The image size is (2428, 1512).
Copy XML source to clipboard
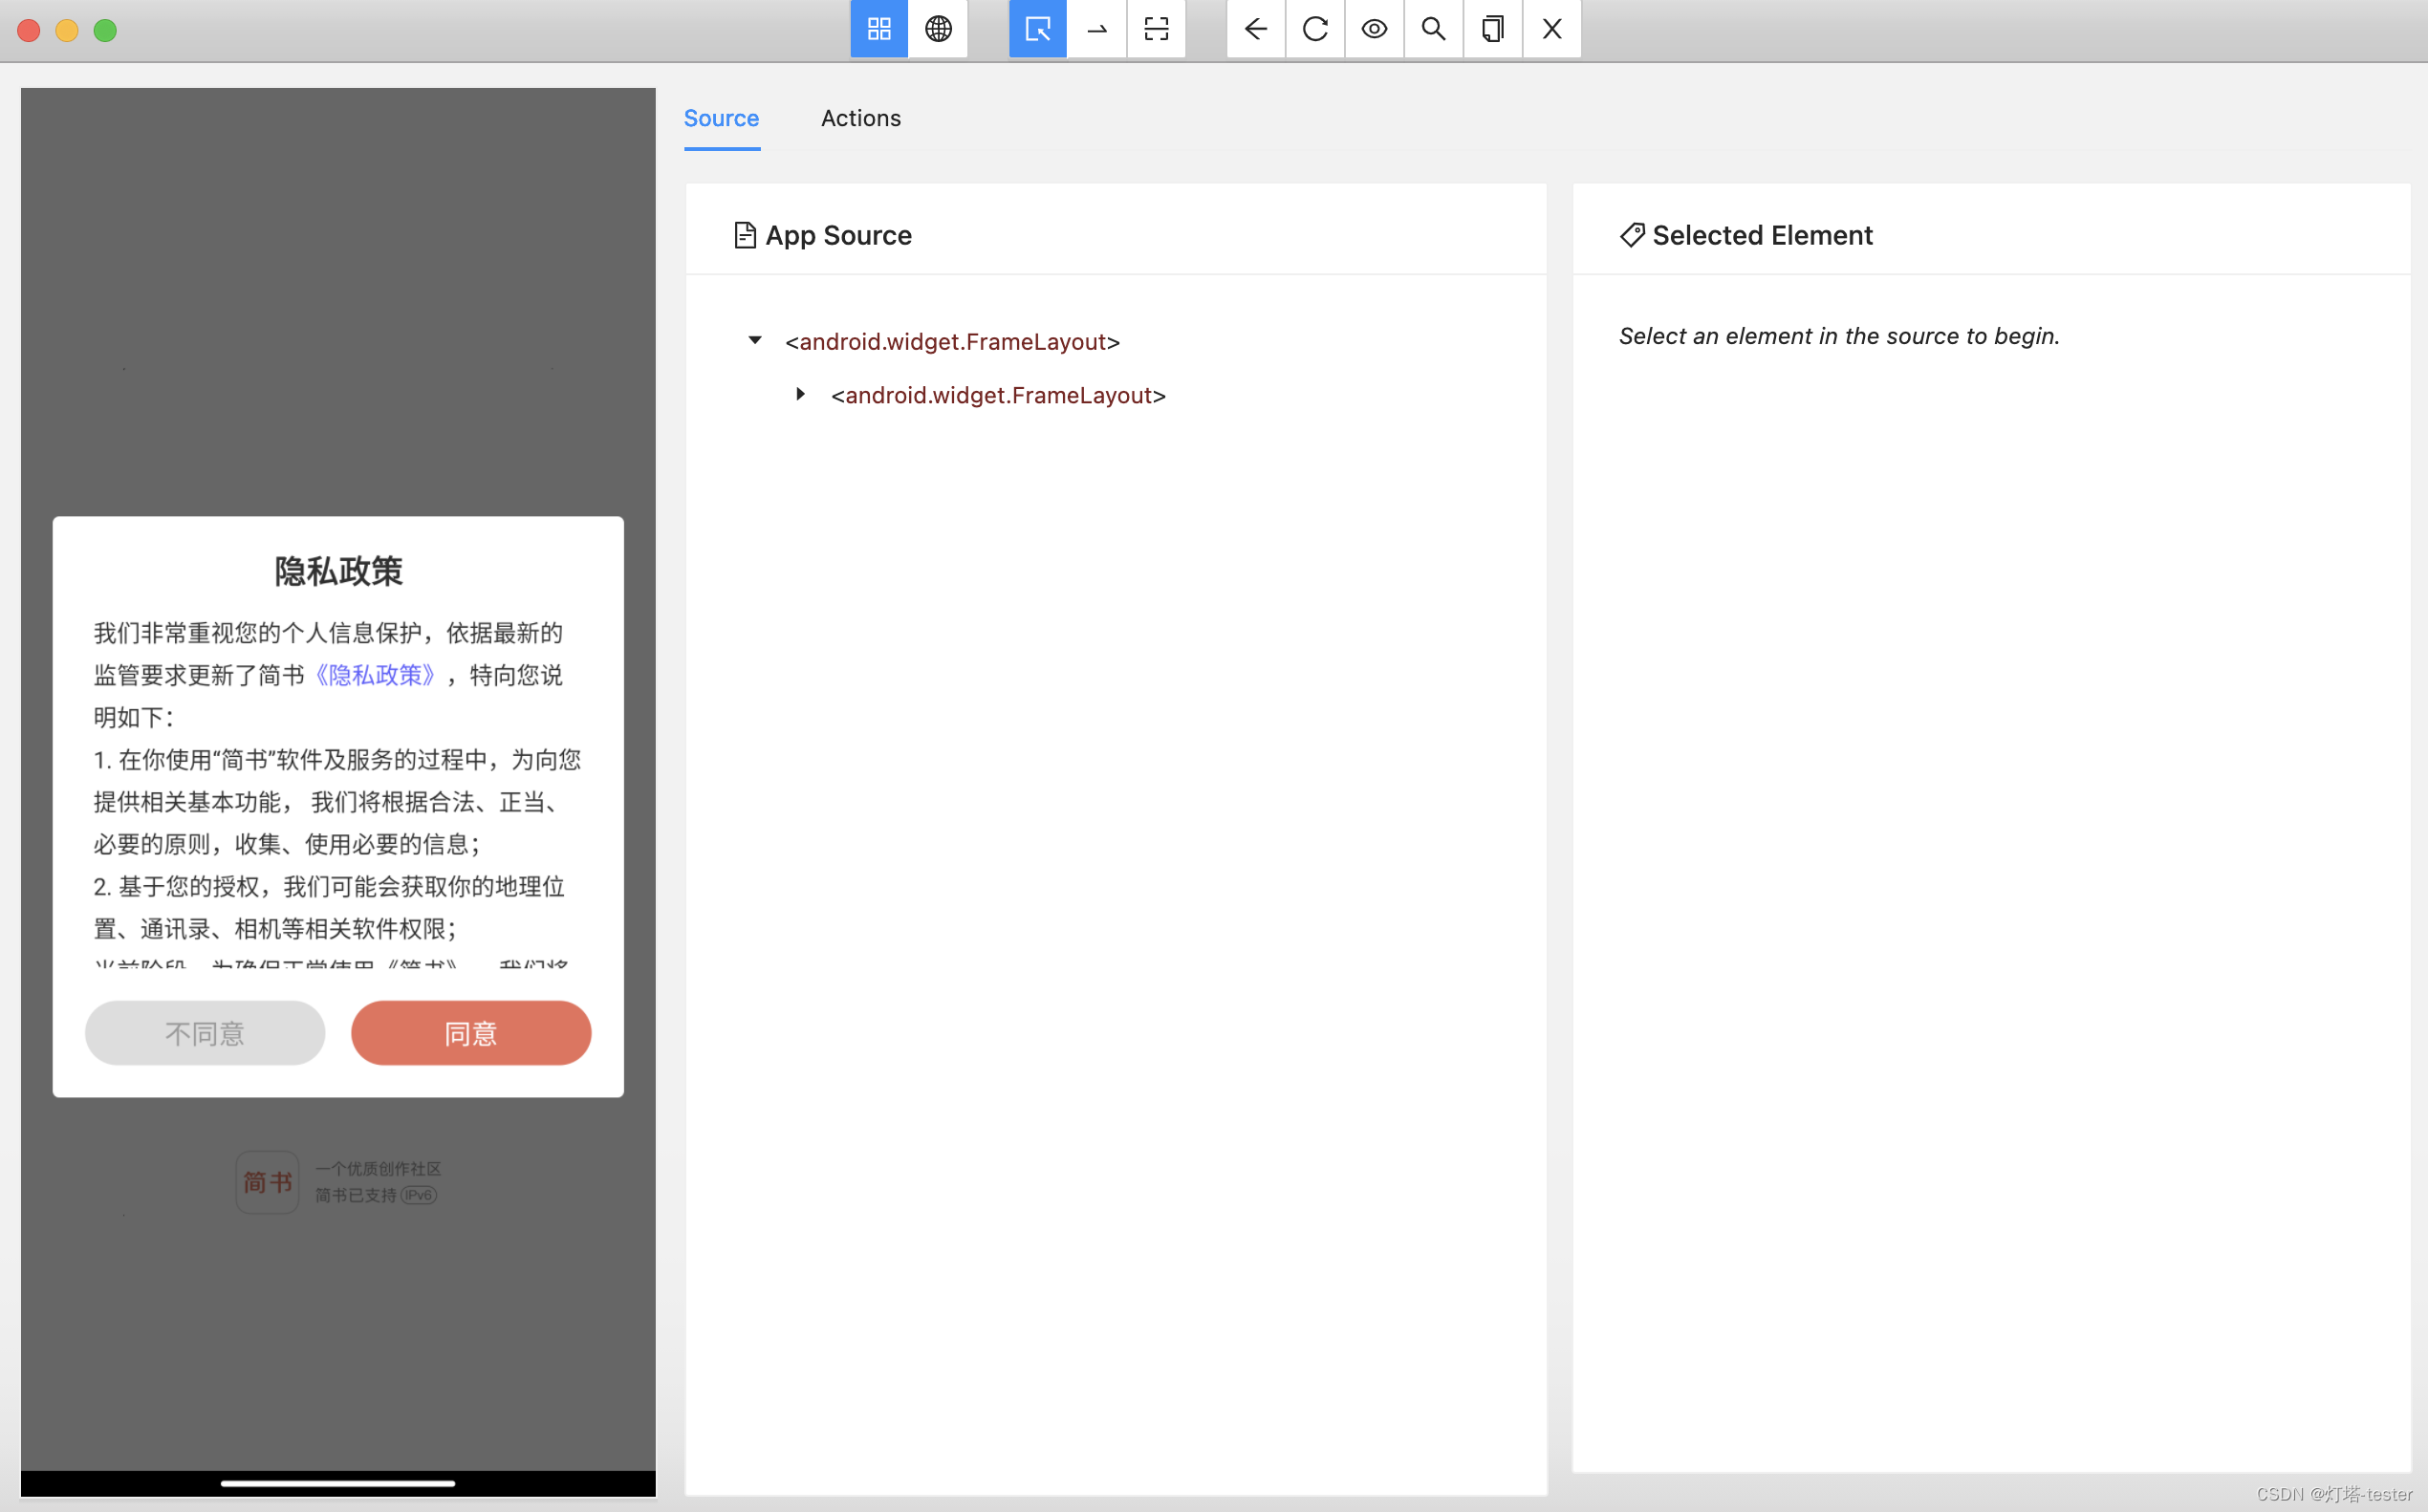pyautogui.click(x=1491, y=29)
